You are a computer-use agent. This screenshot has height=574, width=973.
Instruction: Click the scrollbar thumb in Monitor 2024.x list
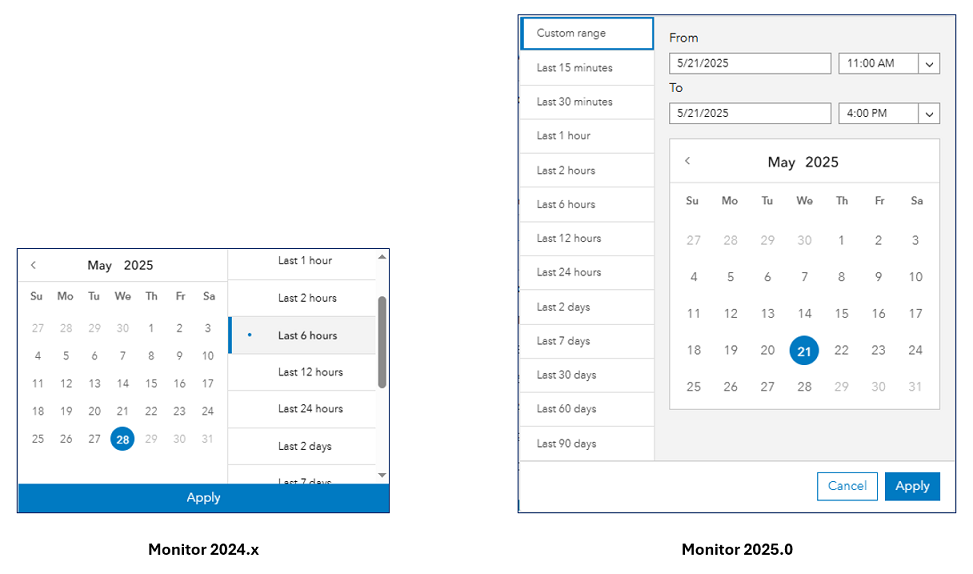[382, 342]
